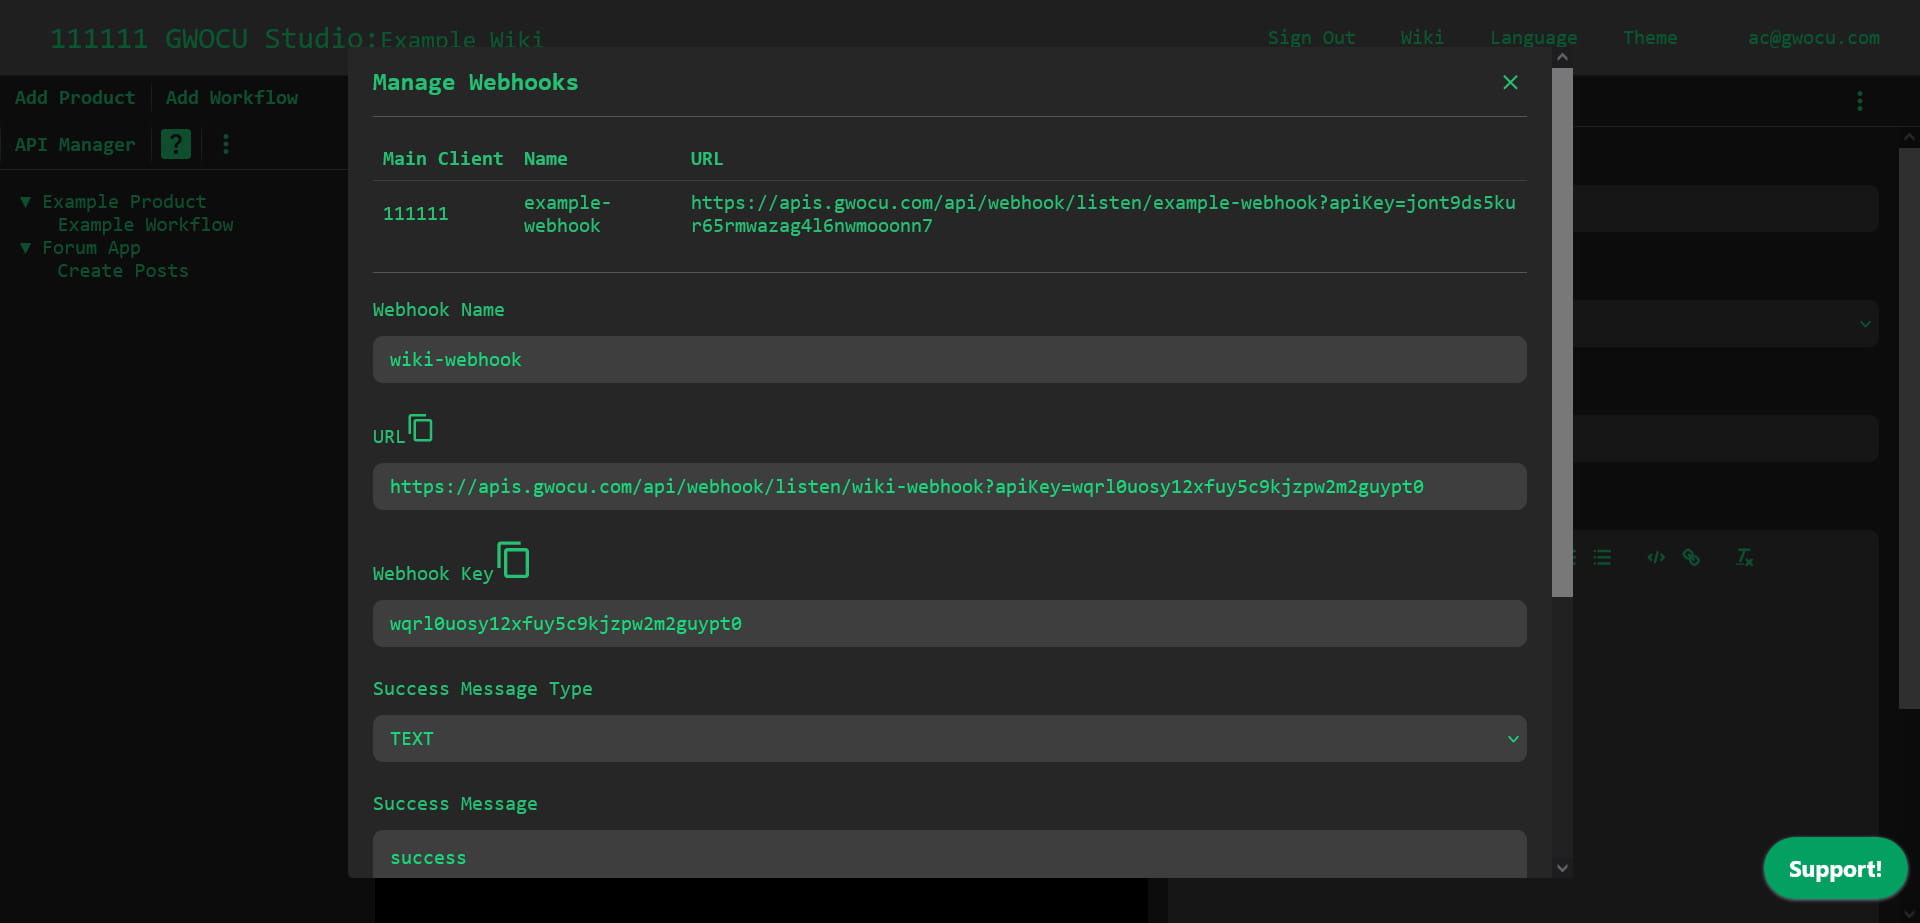Open the help question-mark icon

[x=176, y=144]
